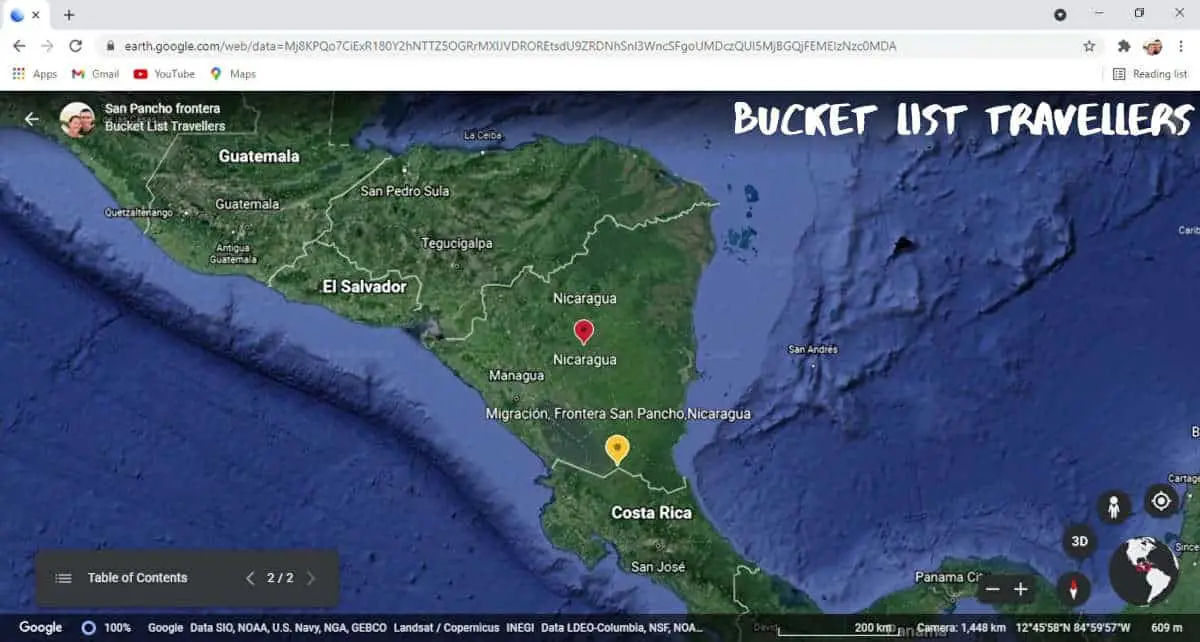Open the YouTube bookmark
Image resolution: width=1200 pixels, height=642 pixels.
[164, 73]
